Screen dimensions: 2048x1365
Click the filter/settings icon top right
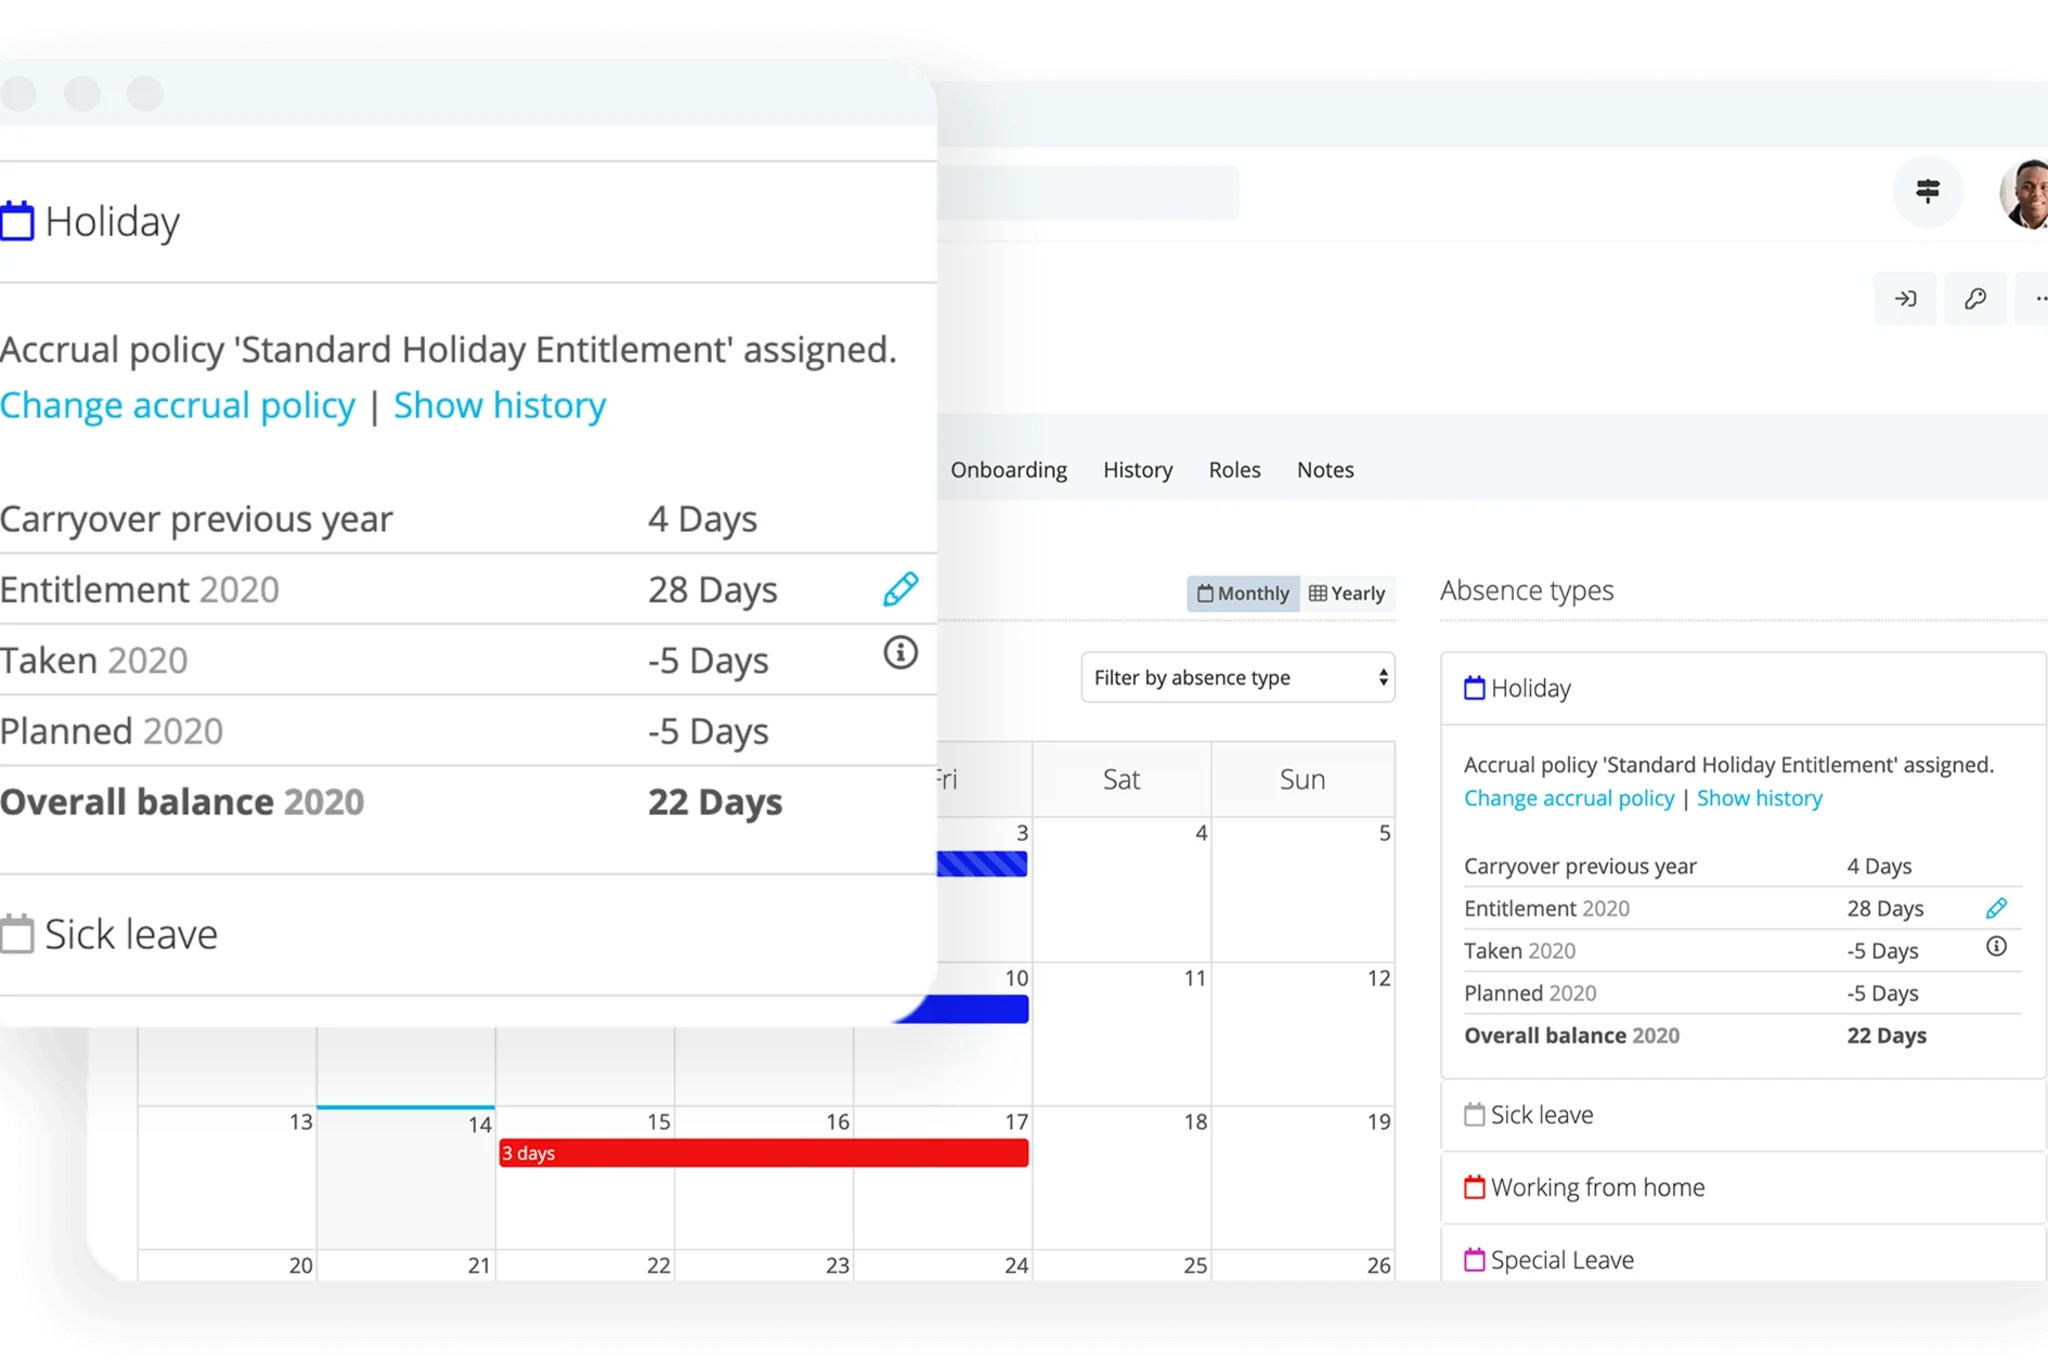[1925, 192]
